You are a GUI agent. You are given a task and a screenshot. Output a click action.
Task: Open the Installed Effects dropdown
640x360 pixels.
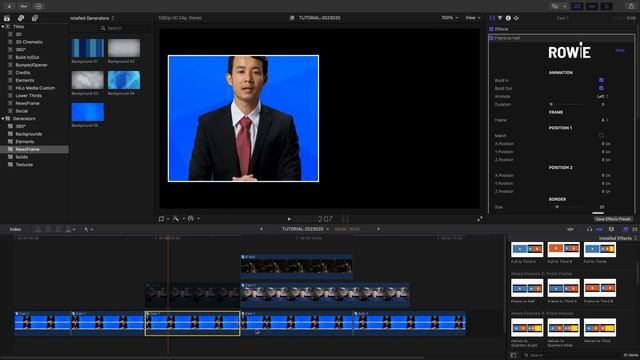click(618, 238)
